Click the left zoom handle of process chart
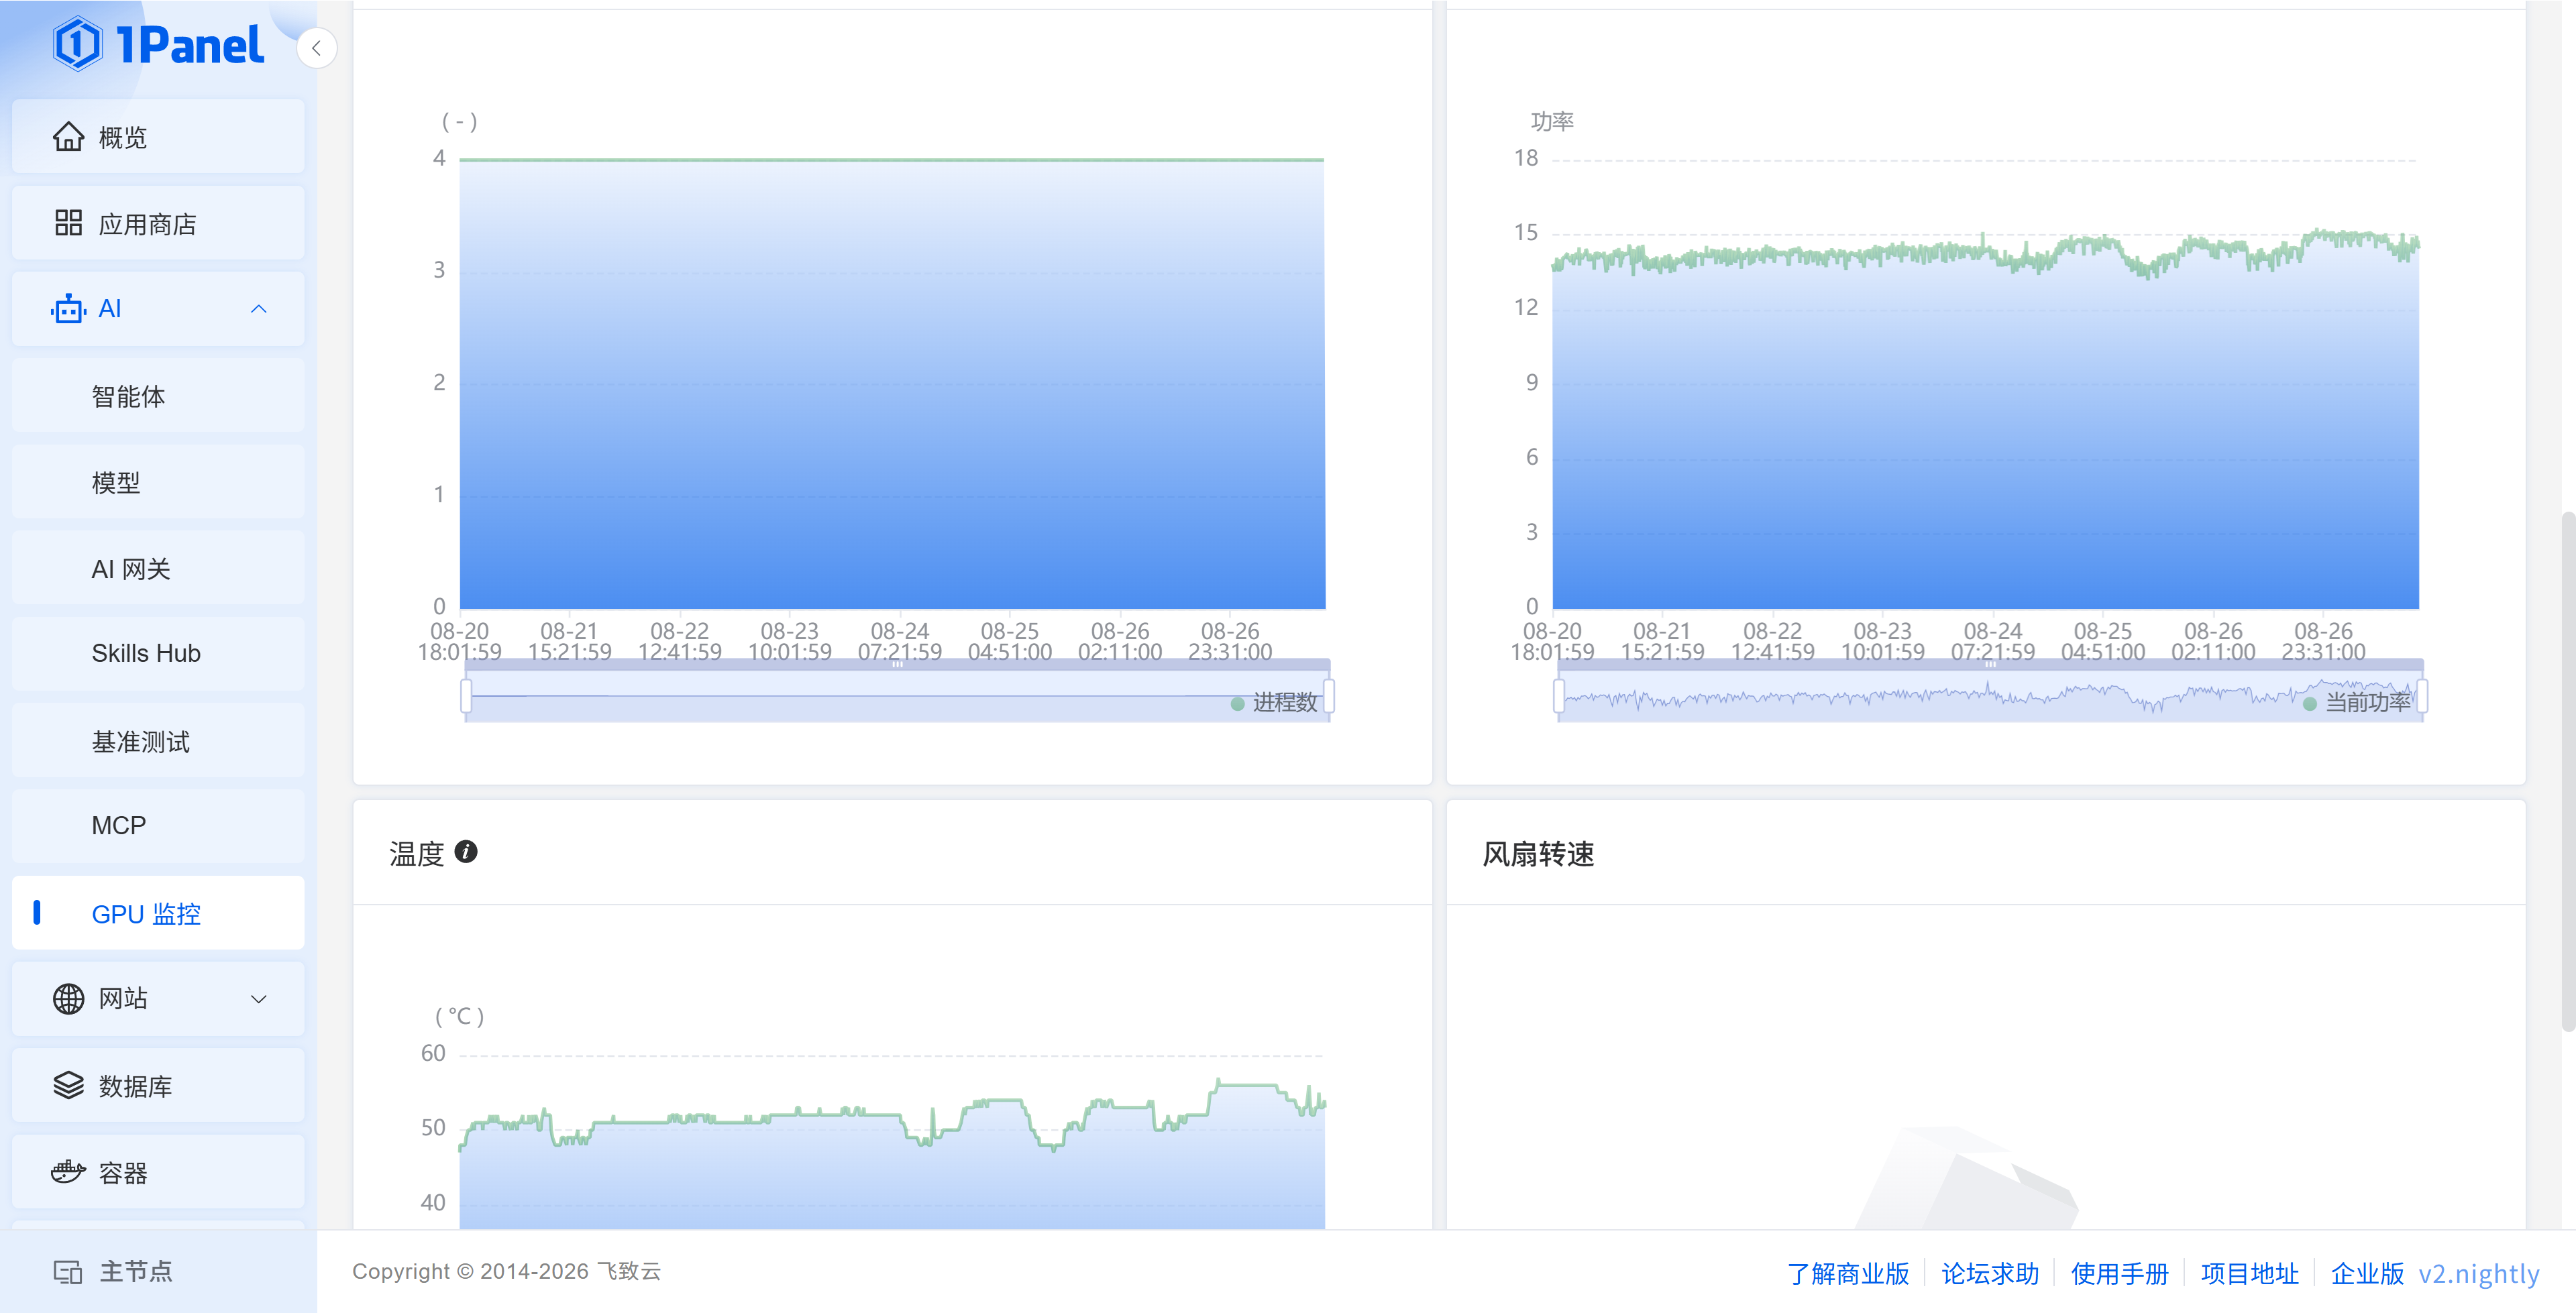The width and height of the screenshot is (2576, 1313). 466,696
